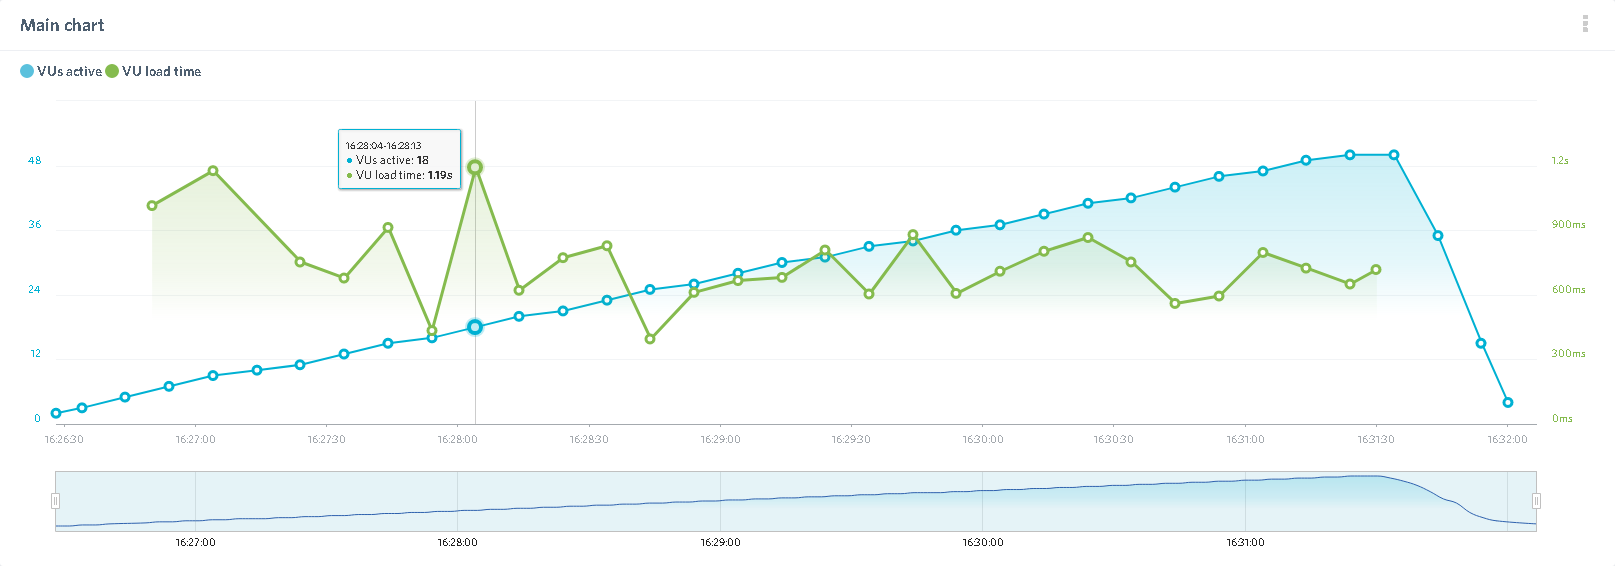Image resolution: width=1615 pixels, height=566 pixels.
Task: Click the last VUs active point near 16:32:00
Action: tap(1508, 403)
